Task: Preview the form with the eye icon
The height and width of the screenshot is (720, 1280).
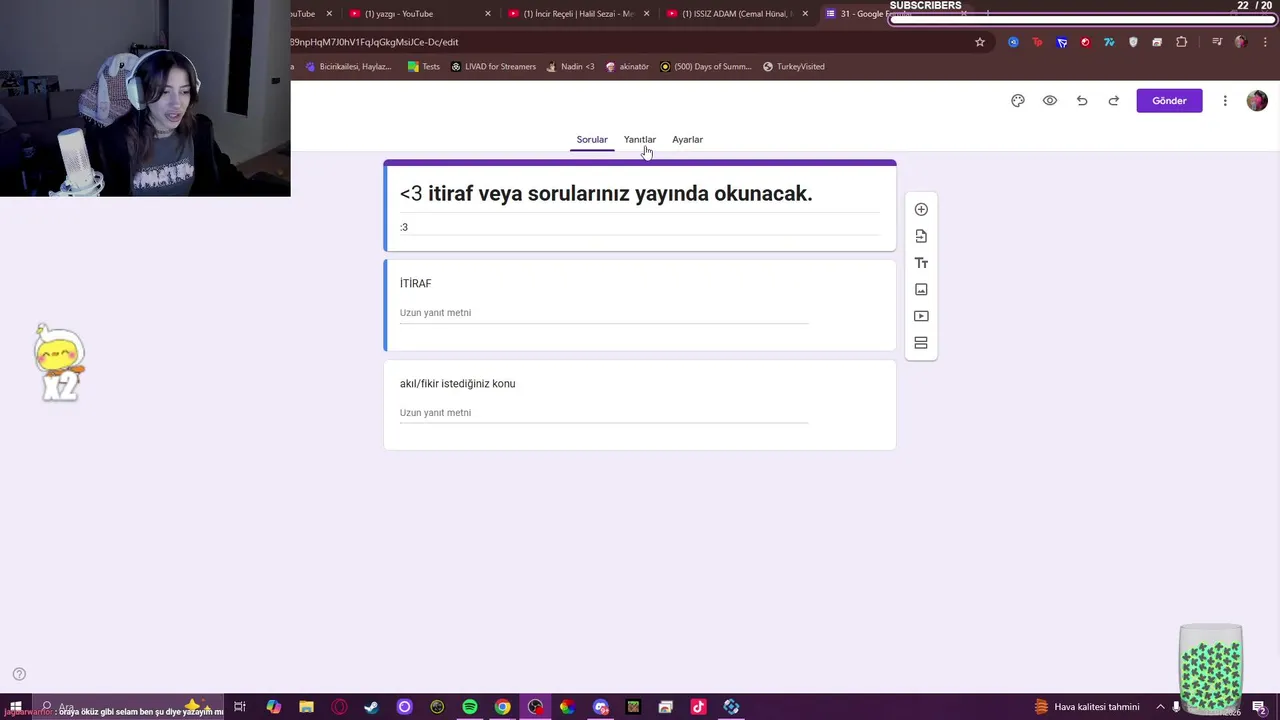Action: (x=1050, y=101)
